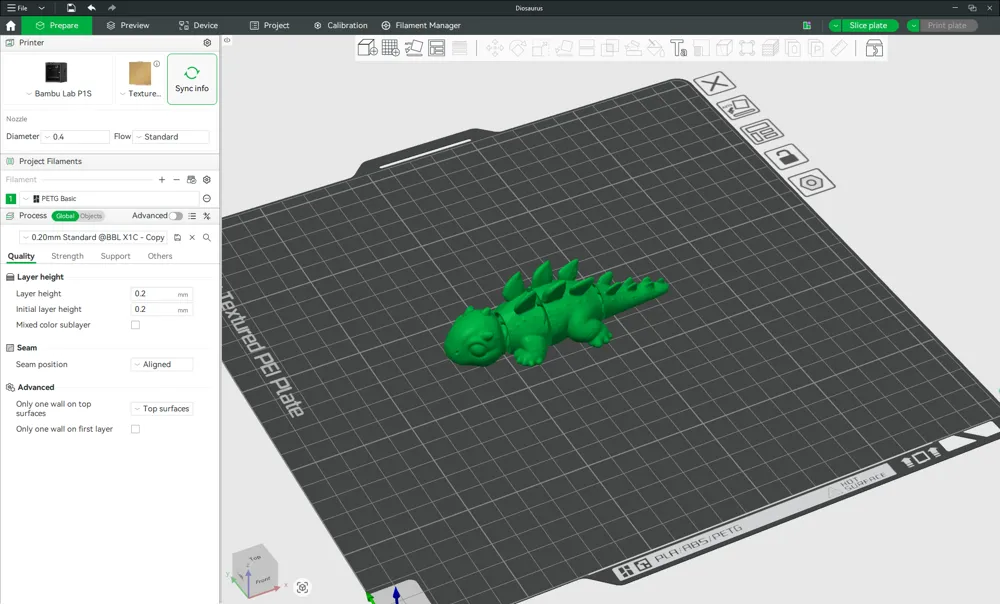This screenshot has width=1000, height=604.
Task: Click the Sync info button
Action: pos(192,79)
